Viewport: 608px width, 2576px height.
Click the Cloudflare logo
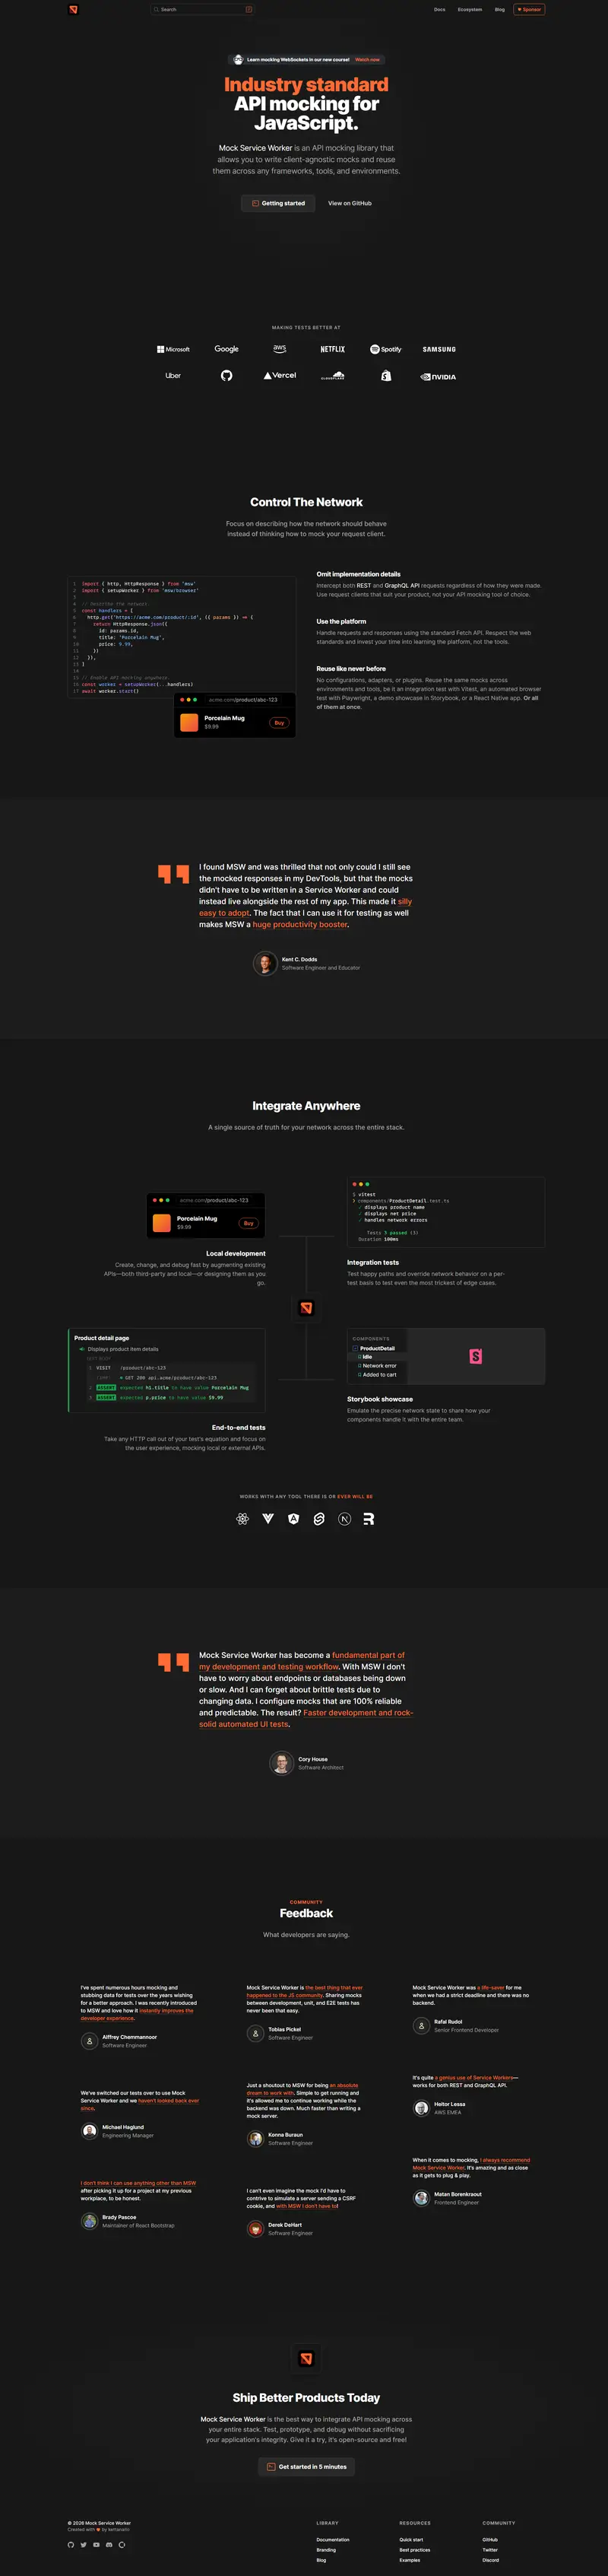[x=333, y=376]
